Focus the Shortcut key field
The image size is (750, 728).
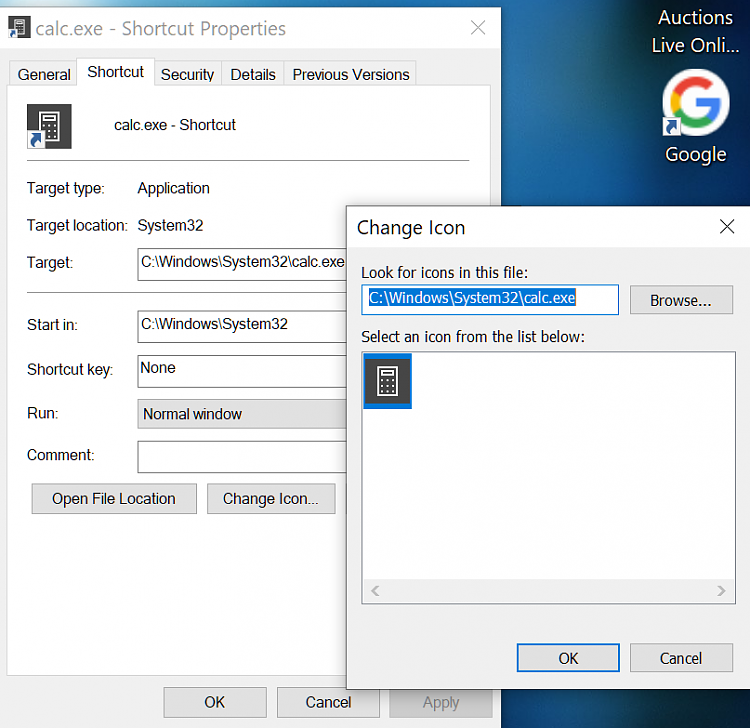(x=242, y=371)
